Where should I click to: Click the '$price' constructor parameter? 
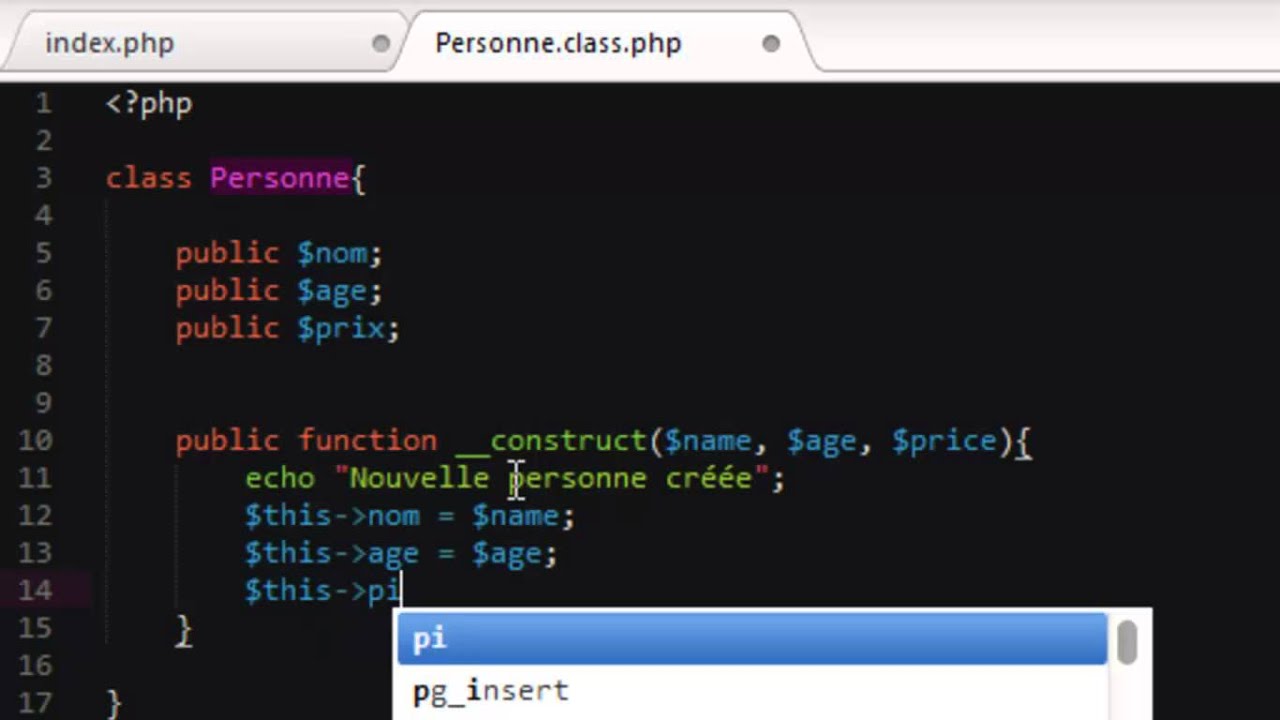click(x=945, y=441)
